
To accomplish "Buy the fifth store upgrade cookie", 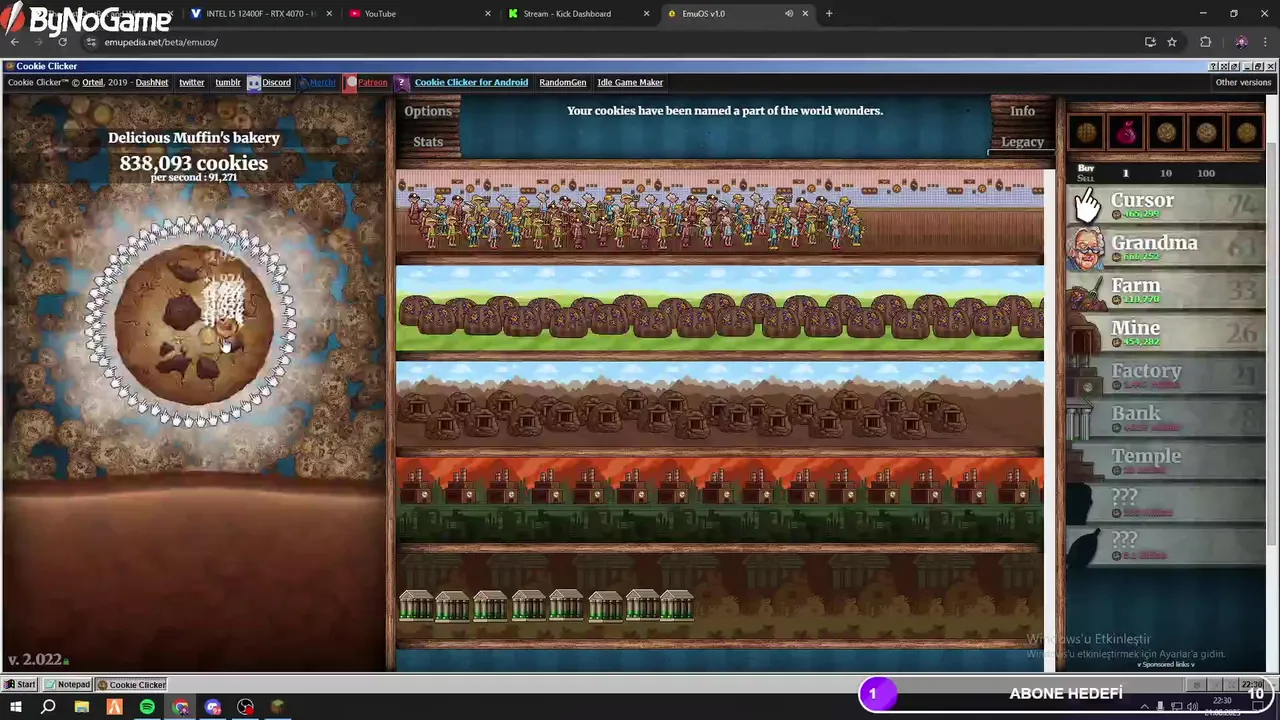I will pyautogui.click(x=1246, y=132).
